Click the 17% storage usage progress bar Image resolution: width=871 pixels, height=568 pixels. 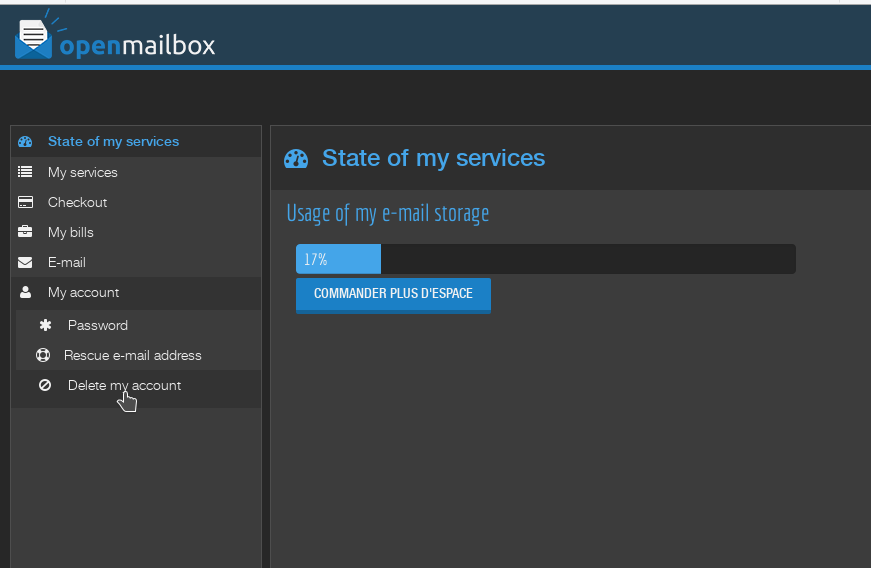545,259
